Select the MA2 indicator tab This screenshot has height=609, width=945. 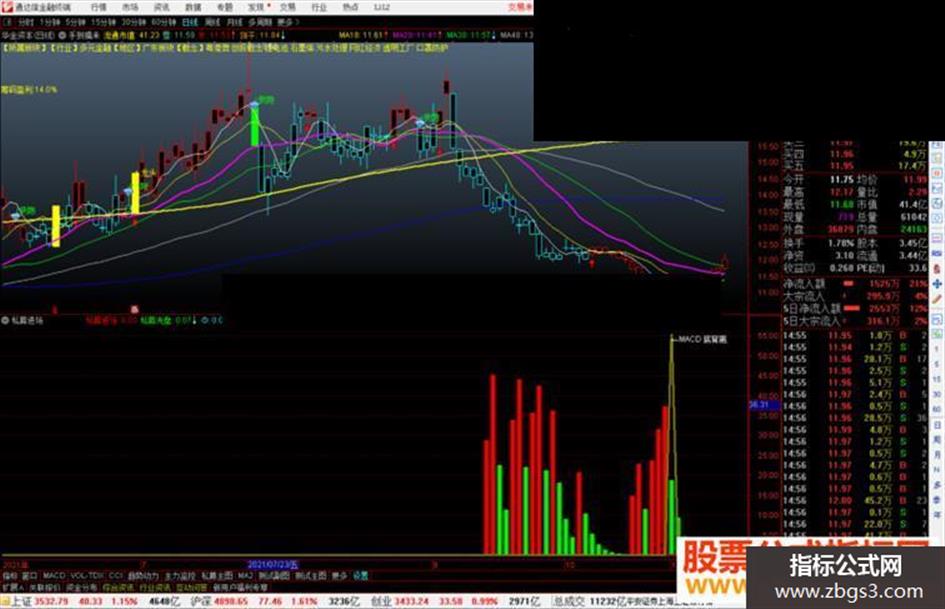coord(246,576)
